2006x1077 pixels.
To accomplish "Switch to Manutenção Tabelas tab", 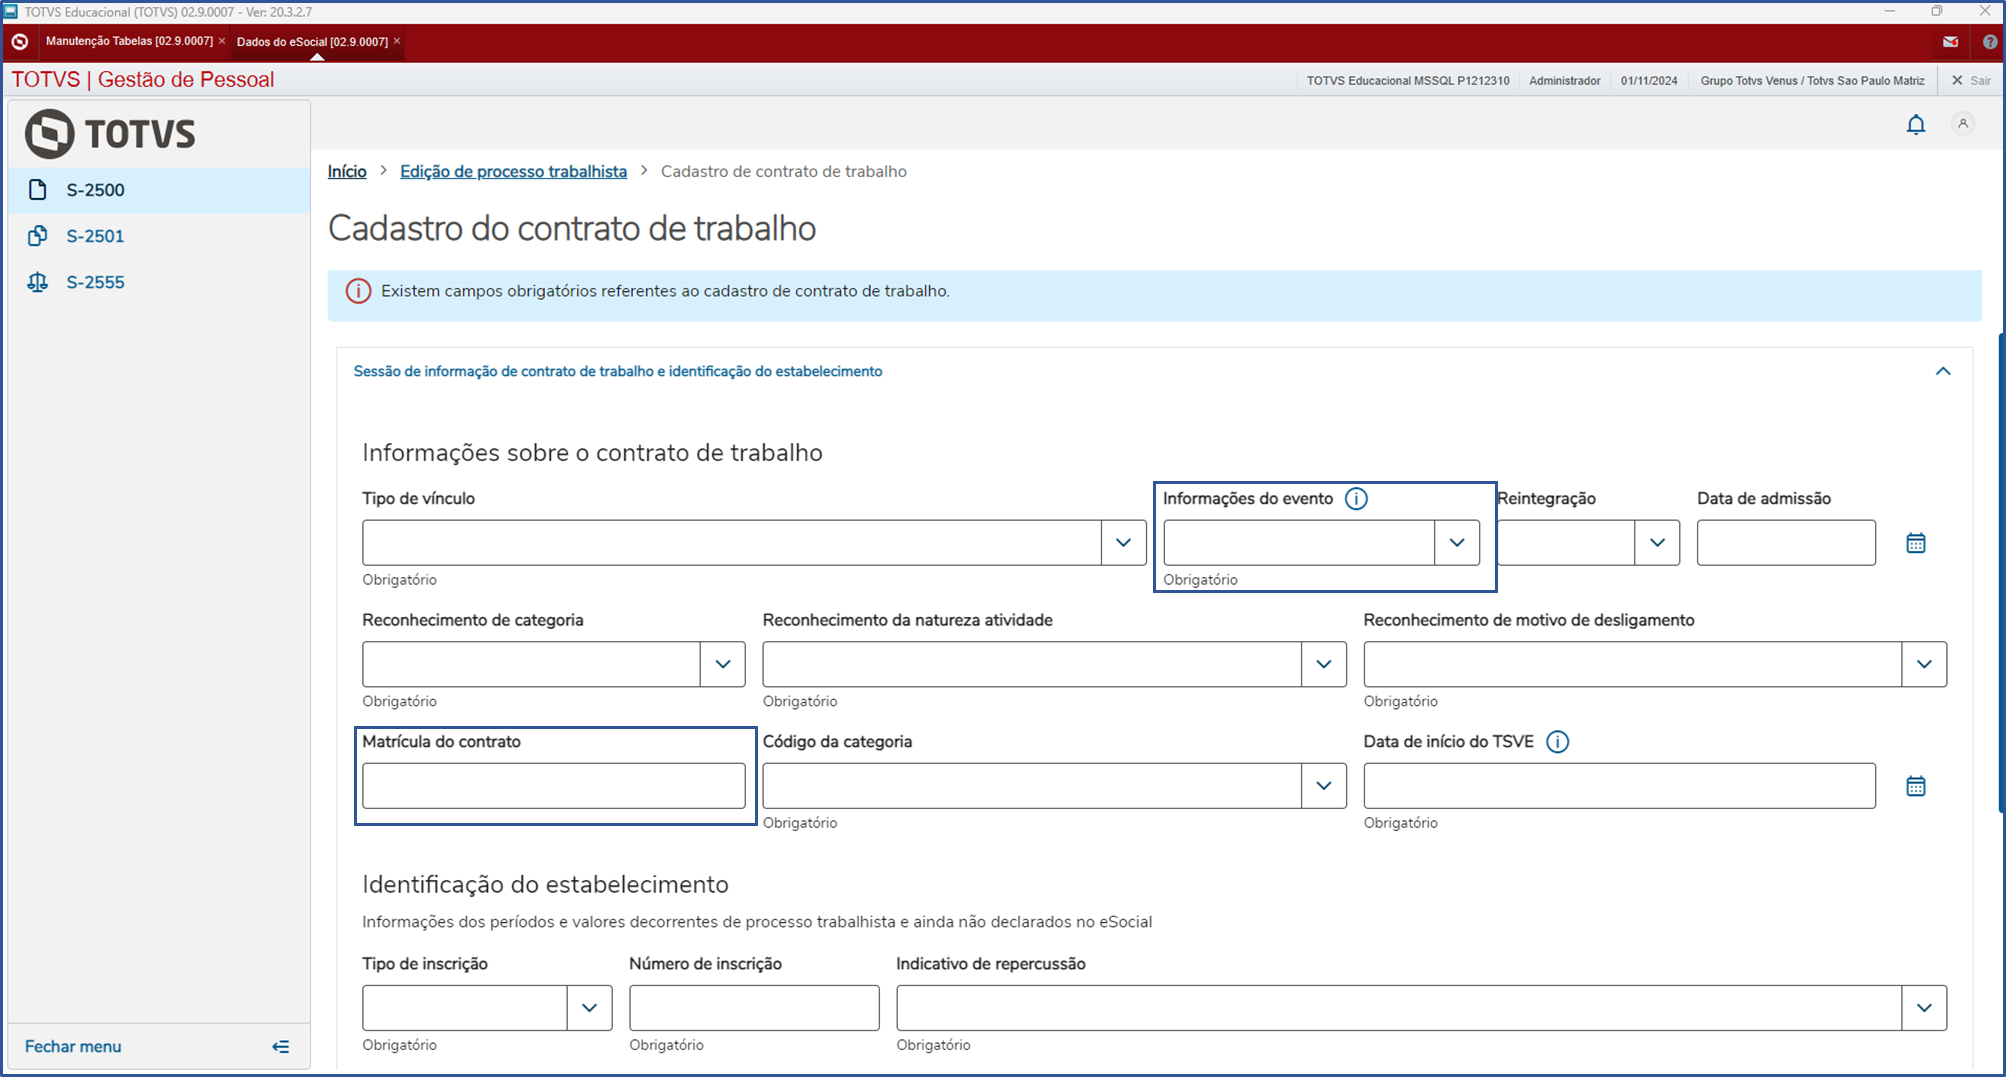I will point(129,41).
